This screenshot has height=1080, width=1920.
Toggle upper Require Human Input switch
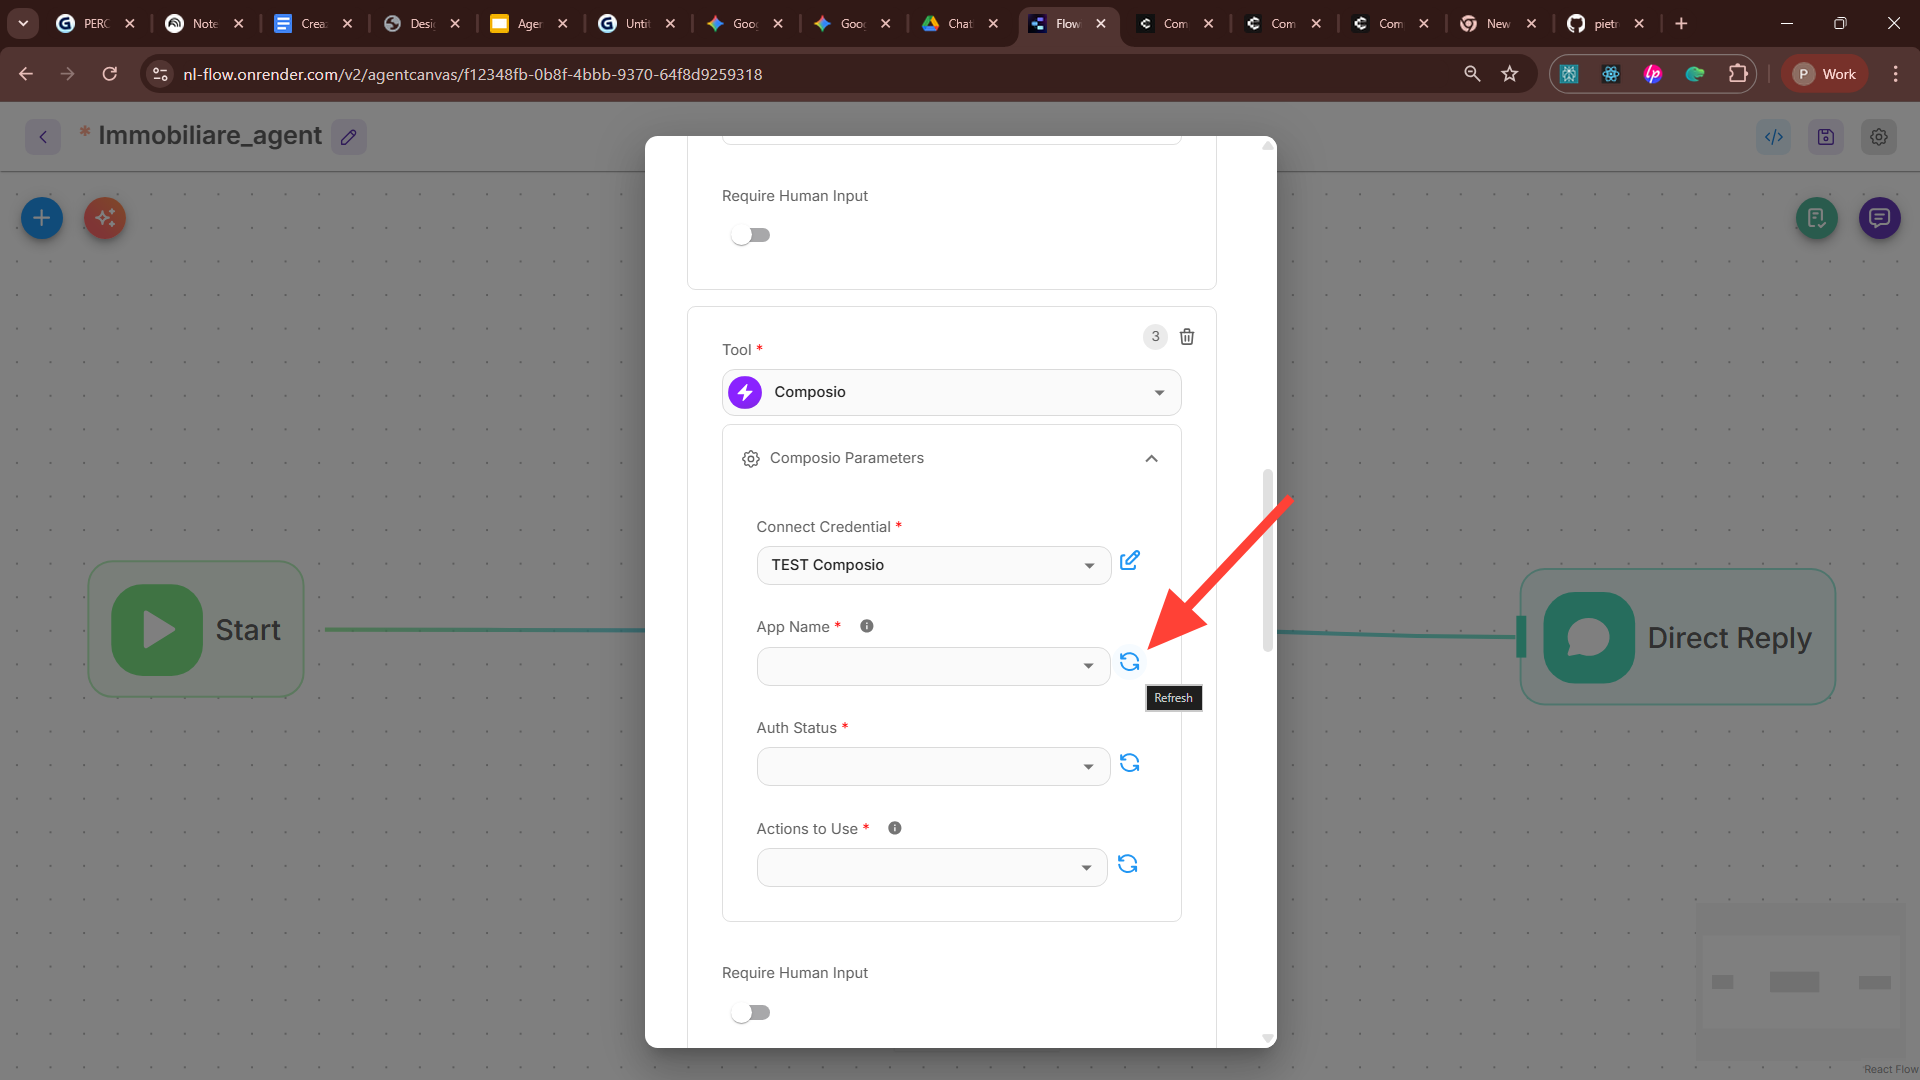(x=750, y=235)
